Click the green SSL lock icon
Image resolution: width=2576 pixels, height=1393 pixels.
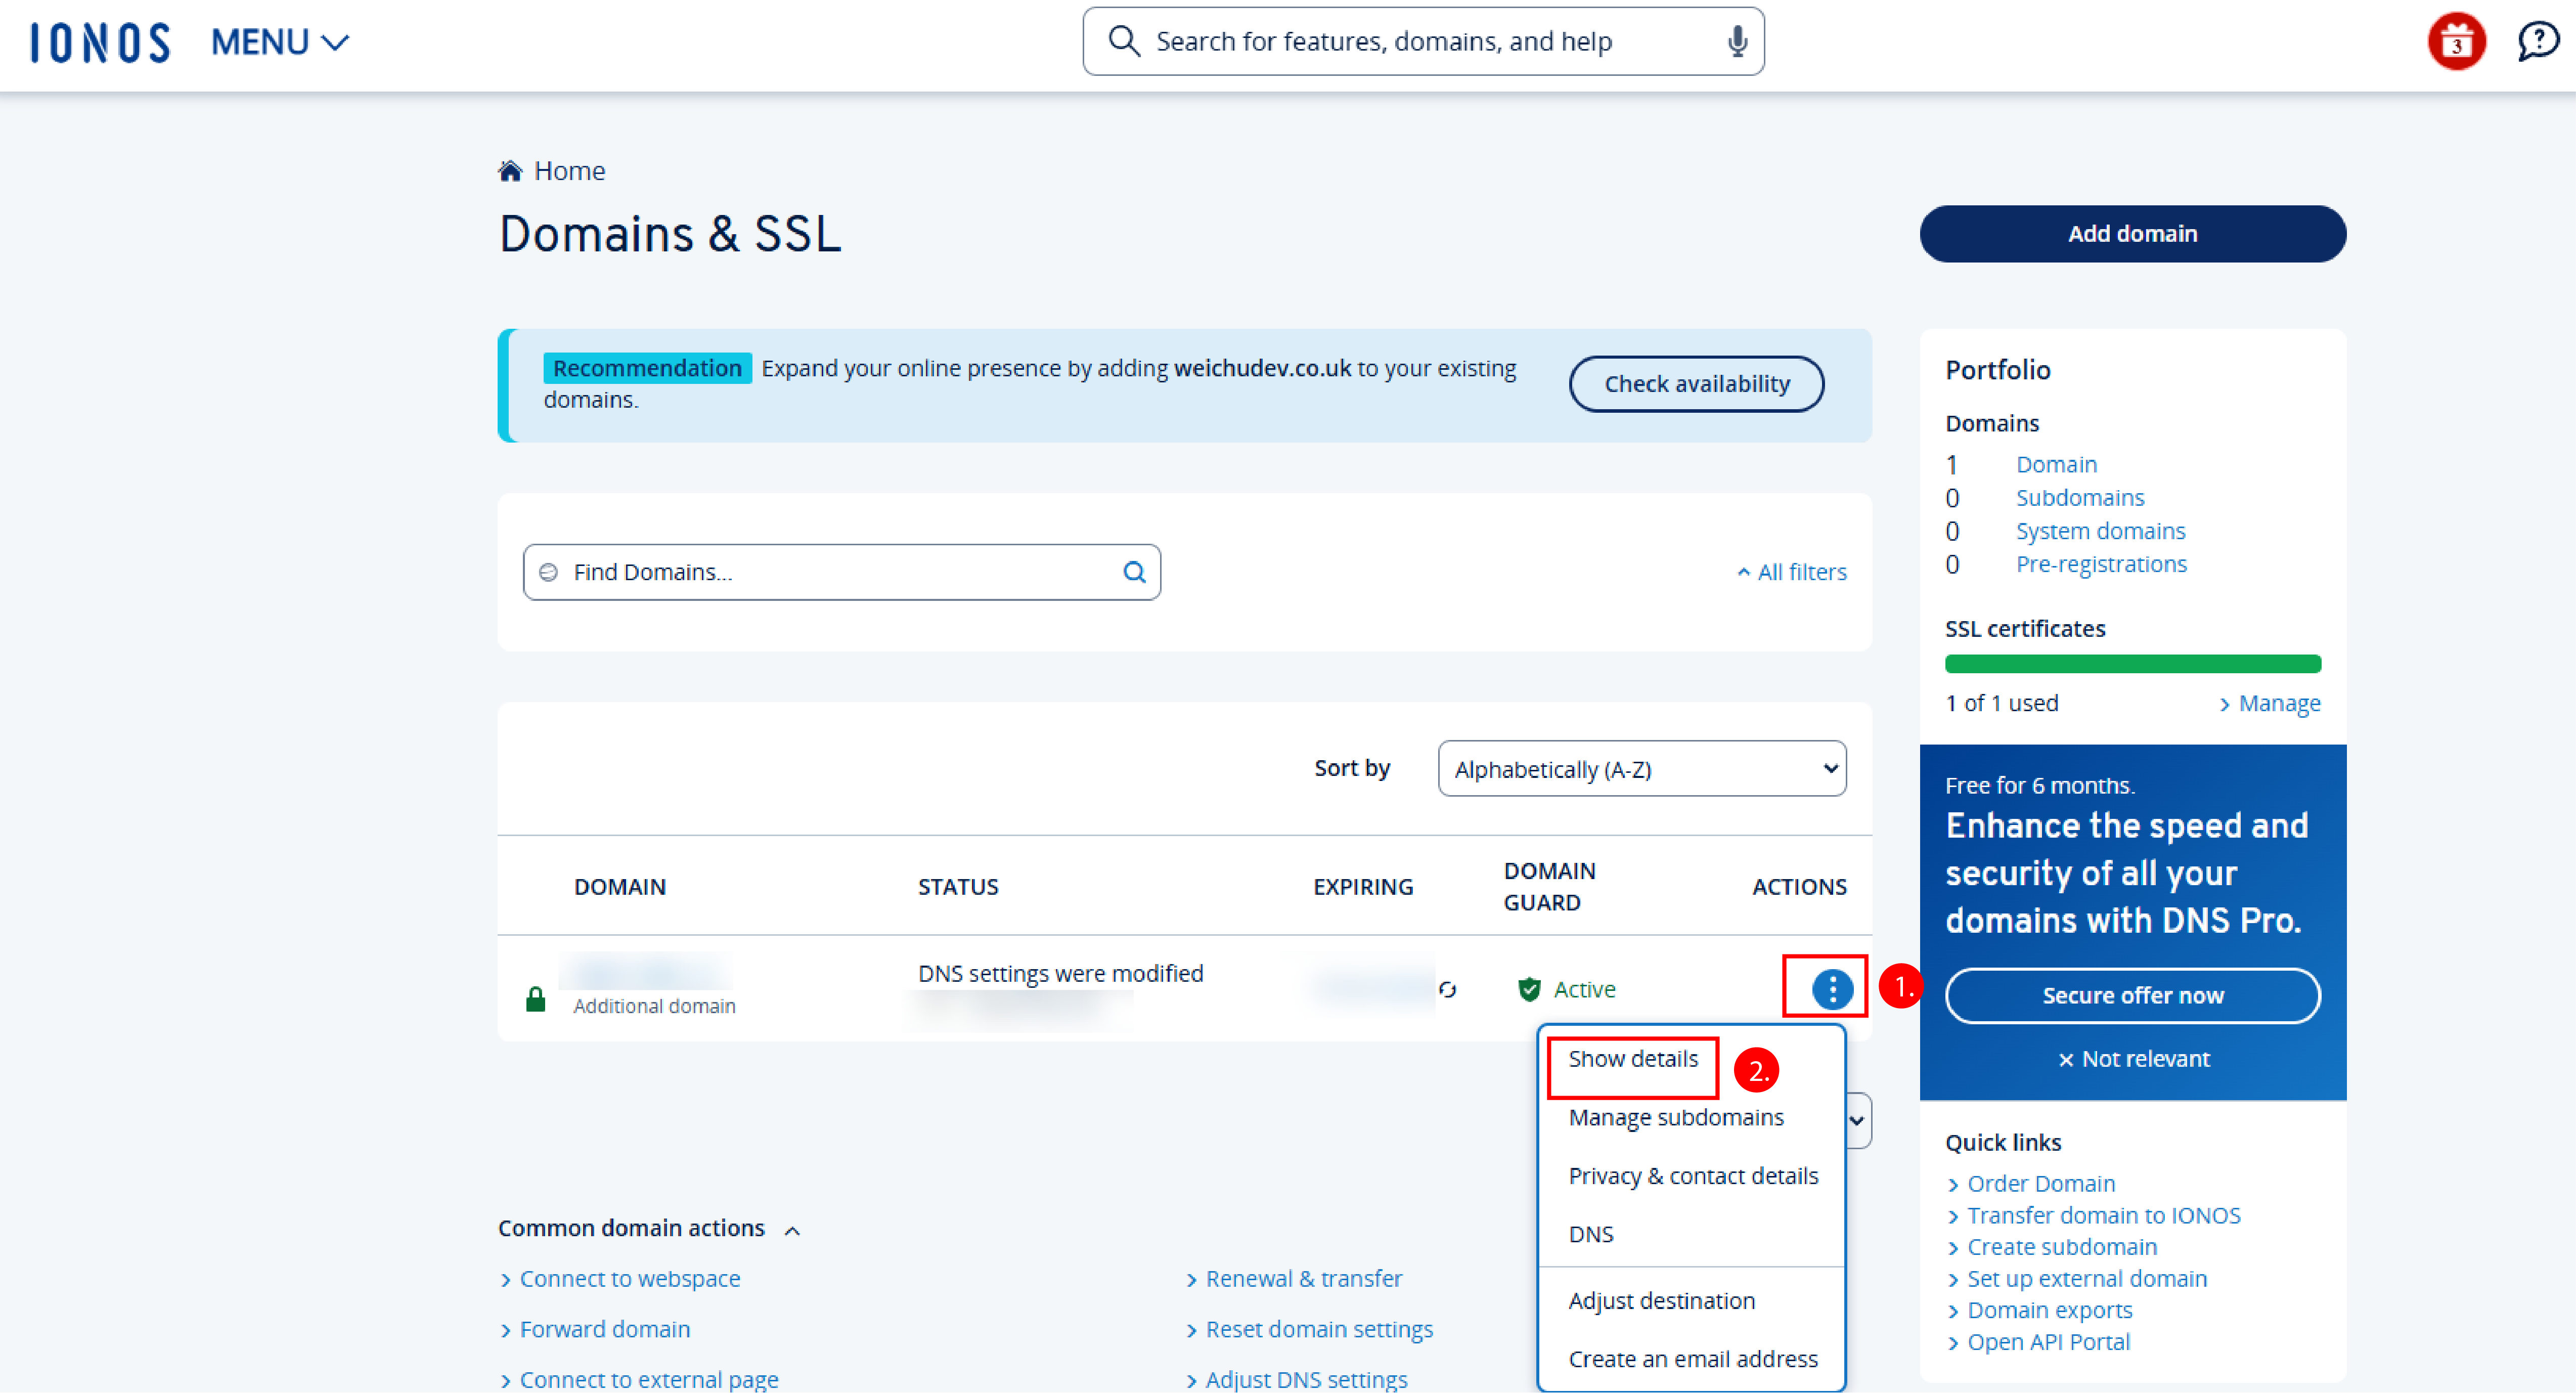coord(536,998)
